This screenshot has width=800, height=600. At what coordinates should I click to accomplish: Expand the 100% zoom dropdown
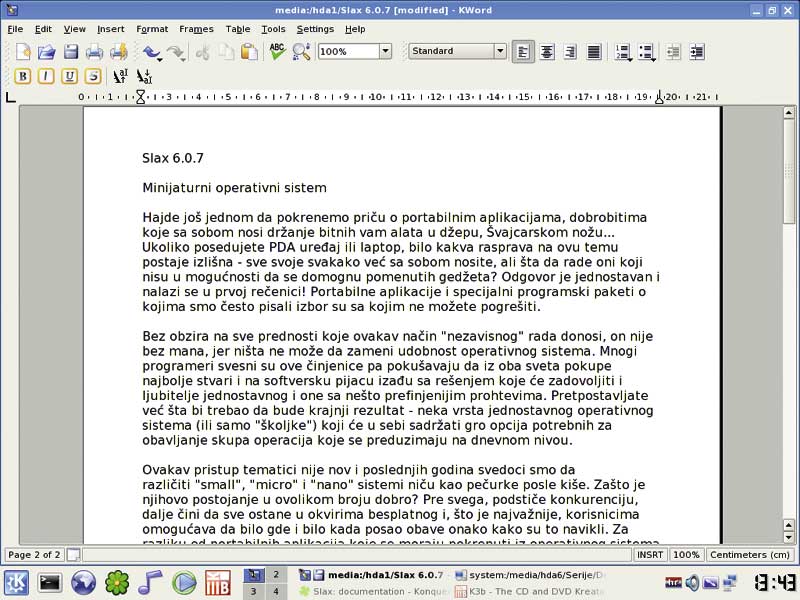point(385,51)
